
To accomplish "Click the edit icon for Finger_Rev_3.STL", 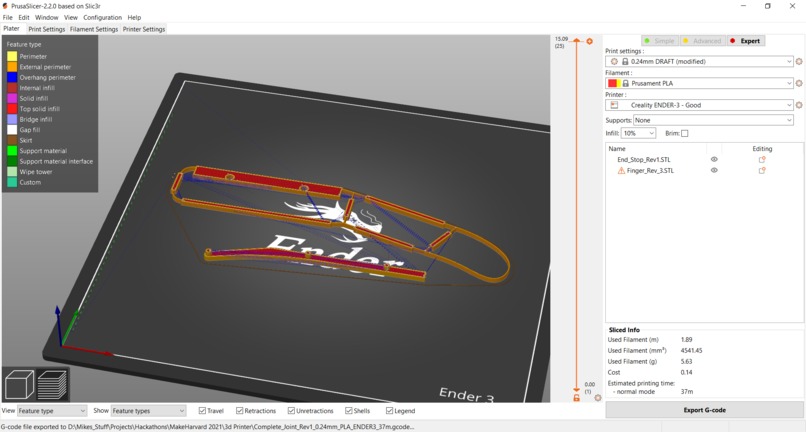I will click(x=762, y=170).
